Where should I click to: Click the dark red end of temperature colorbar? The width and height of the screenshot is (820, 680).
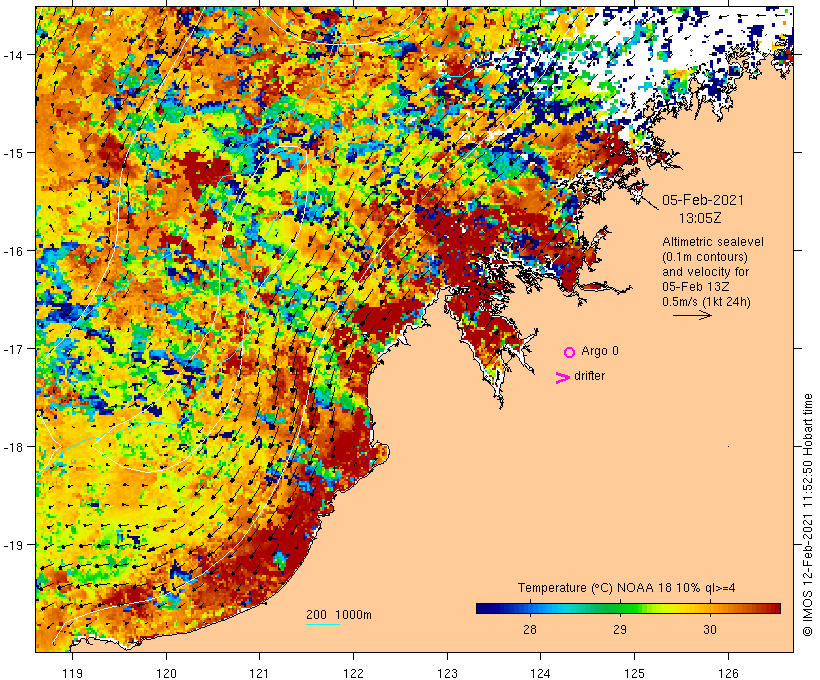775,608
